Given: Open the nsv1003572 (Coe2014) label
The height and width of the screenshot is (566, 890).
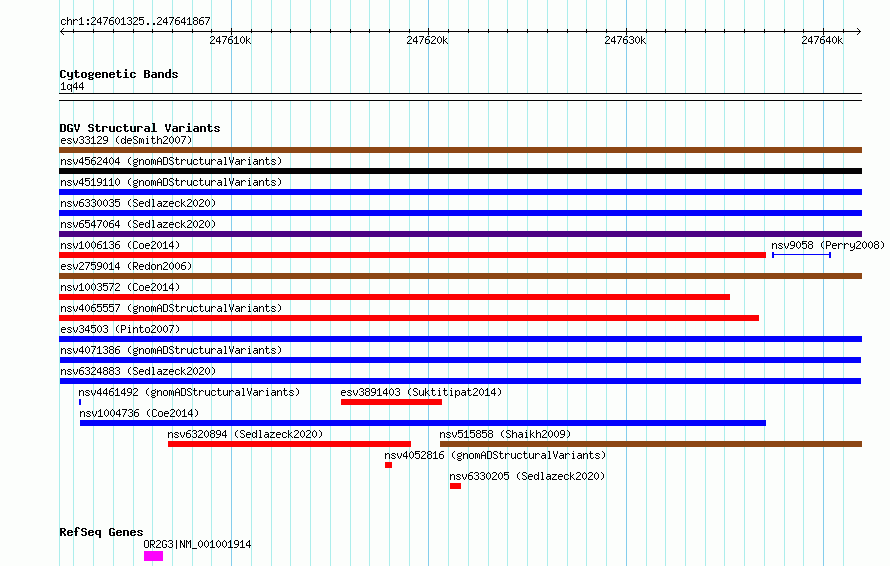Looking at the screenshot, I should tap(120, 287).
